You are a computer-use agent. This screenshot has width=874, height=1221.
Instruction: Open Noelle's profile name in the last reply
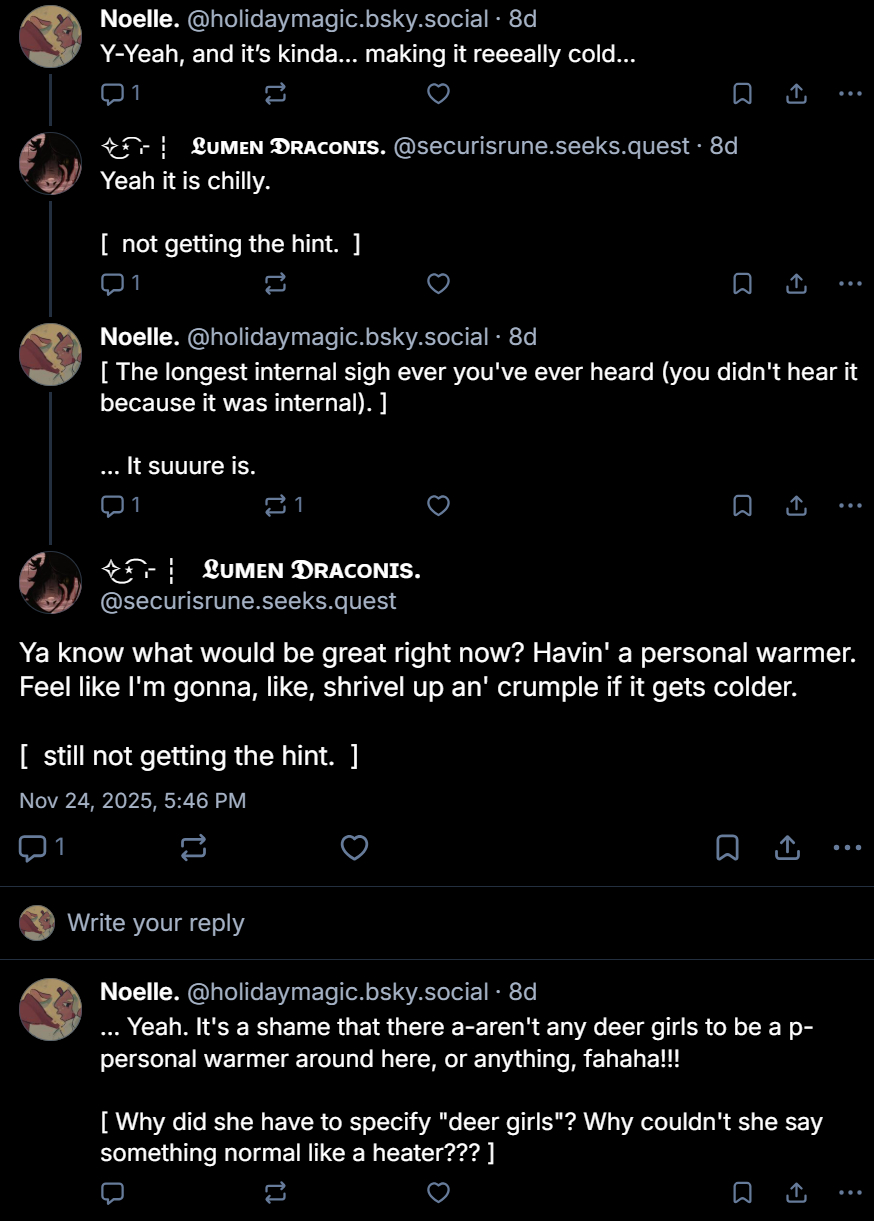point(139,992)
